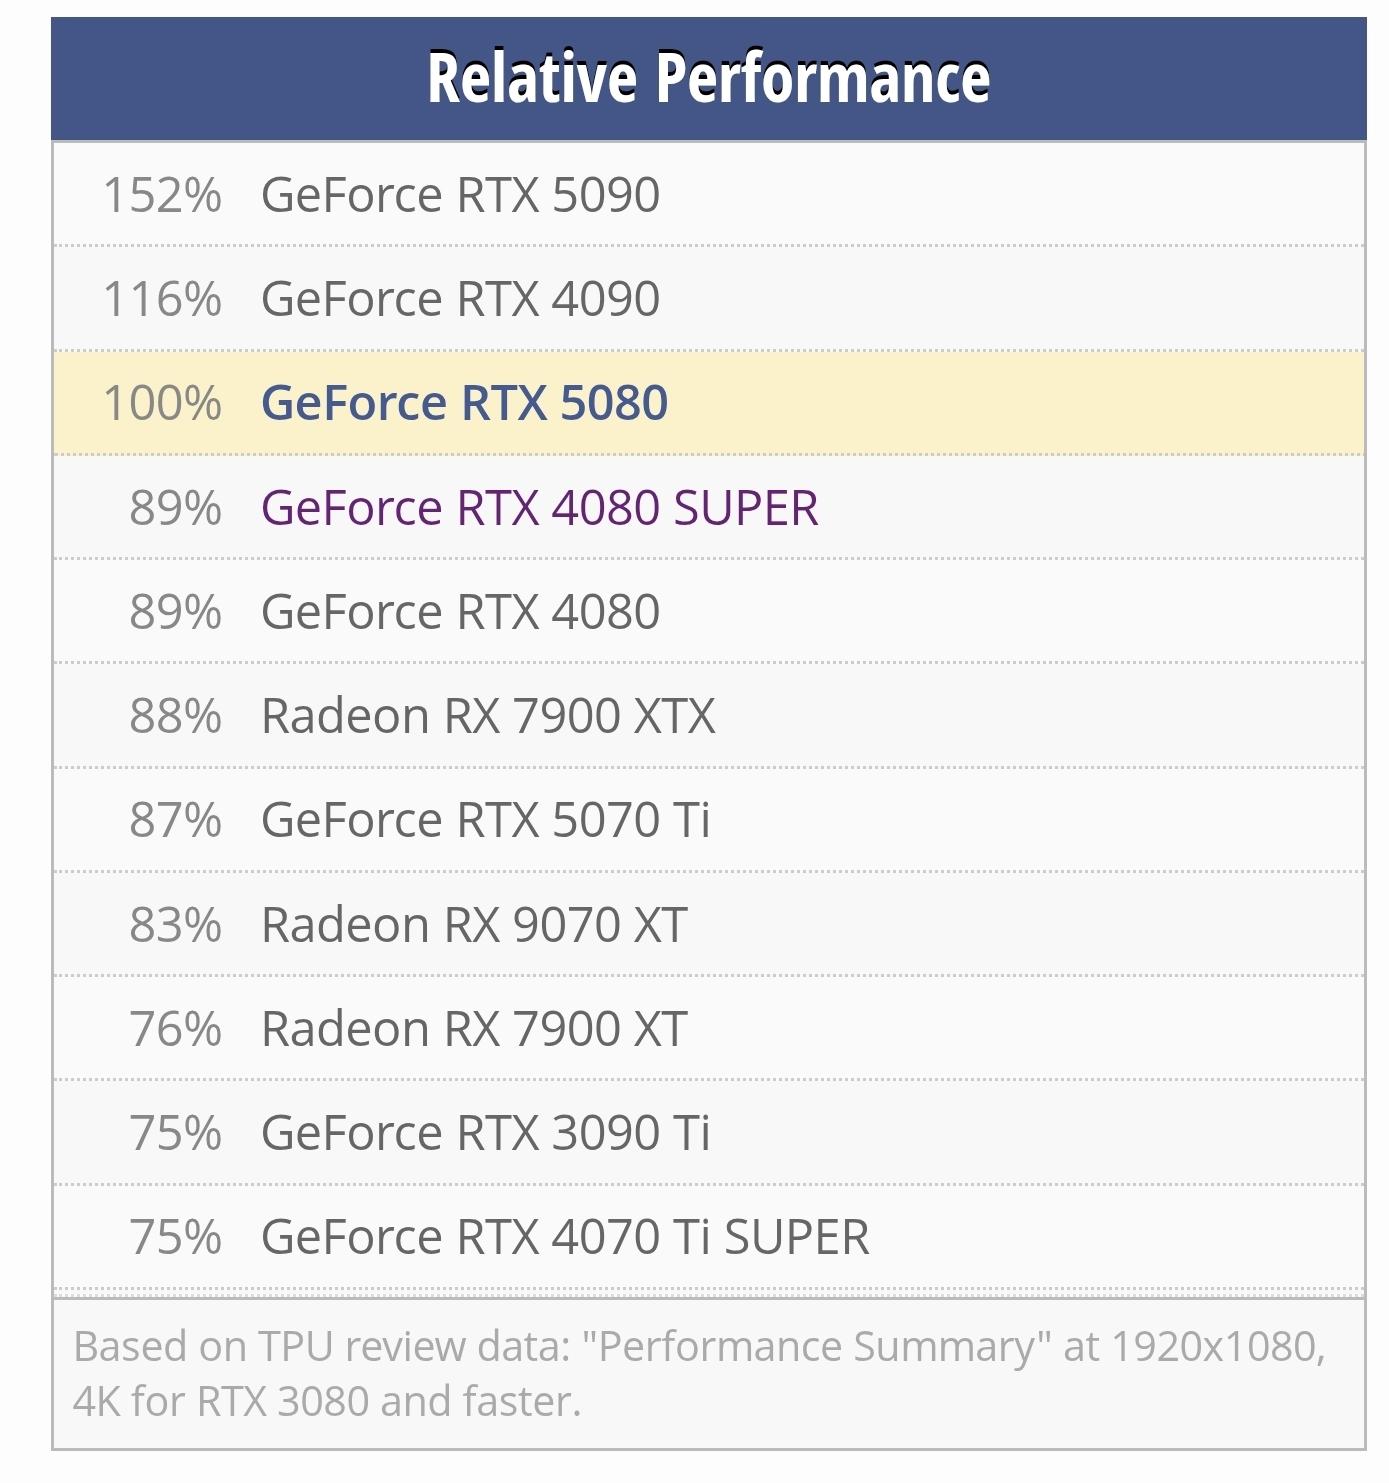Click the 116% performance value

pyautogui.click(x=162, y=299)
